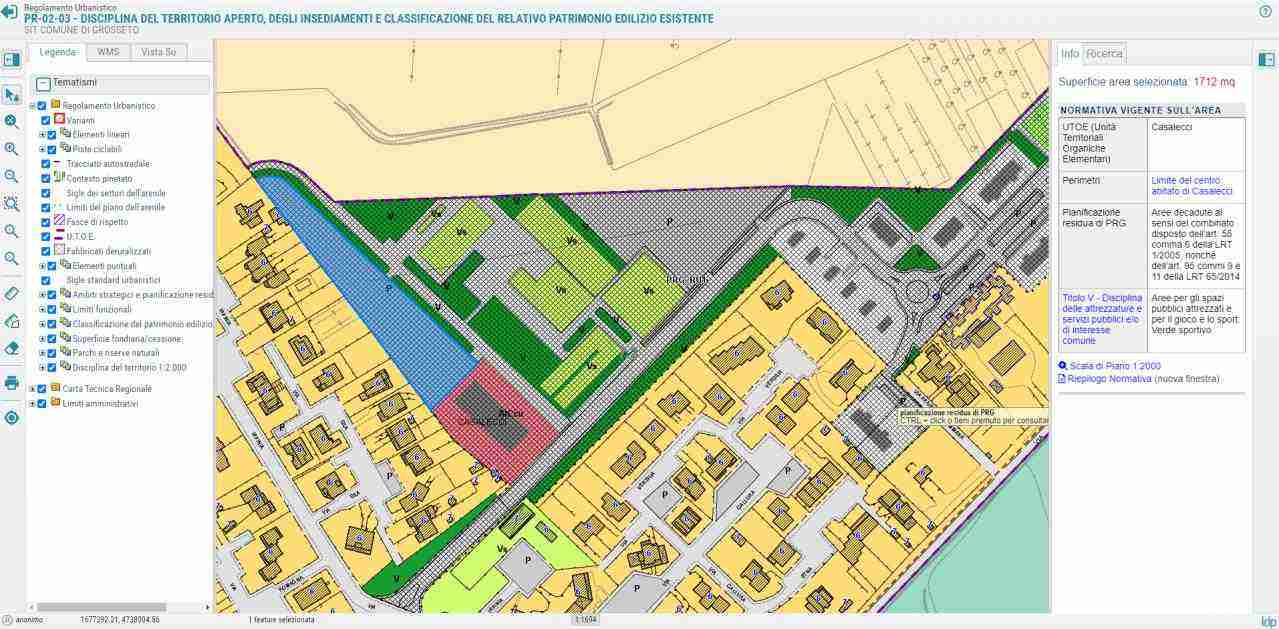The height and width of the screenshot is (629, 1279).
Task: Switch to the WMS tab
Action: pyautogui.click(x=108, y=52)
